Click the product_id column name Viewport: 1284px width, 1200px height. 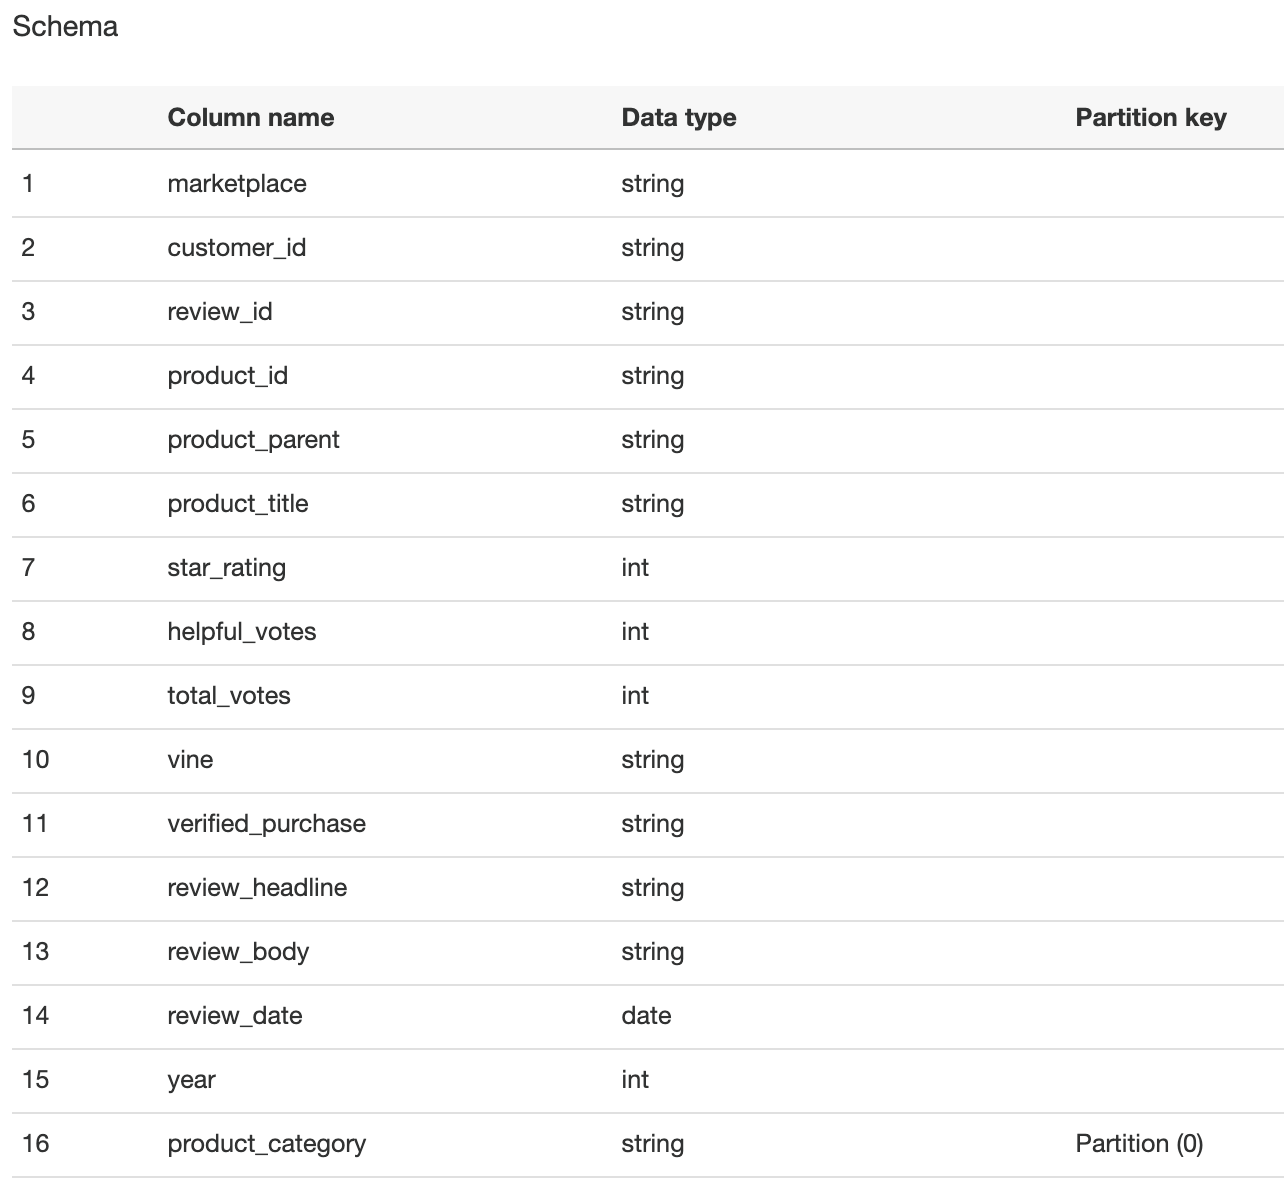tap(228, 376)
